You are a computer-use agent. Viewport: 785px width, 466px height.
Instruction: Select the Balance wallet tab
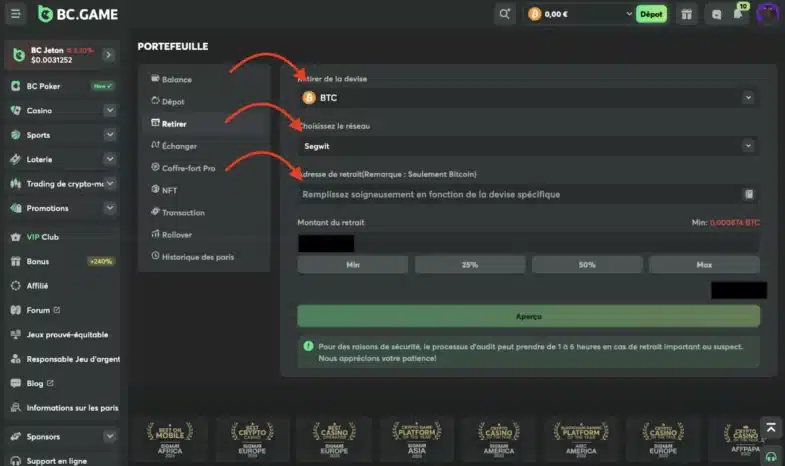tap(204, 79)
